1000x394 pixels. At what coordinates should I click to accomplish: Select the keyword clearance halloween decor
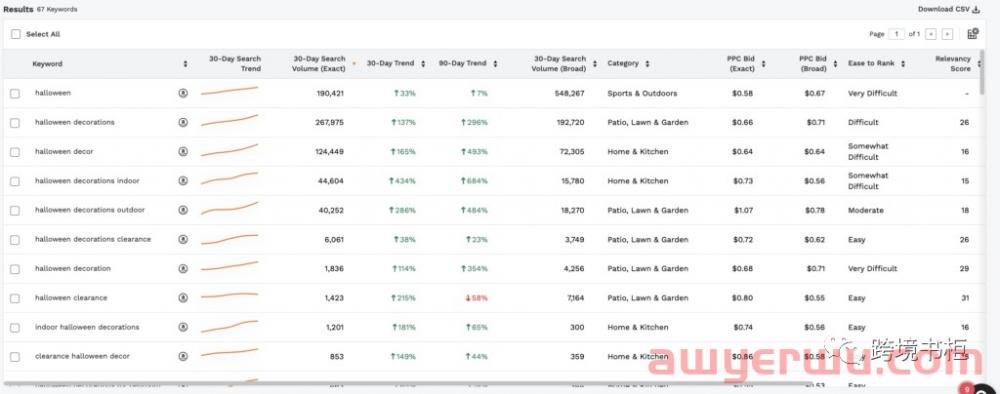tap(82, 356)
